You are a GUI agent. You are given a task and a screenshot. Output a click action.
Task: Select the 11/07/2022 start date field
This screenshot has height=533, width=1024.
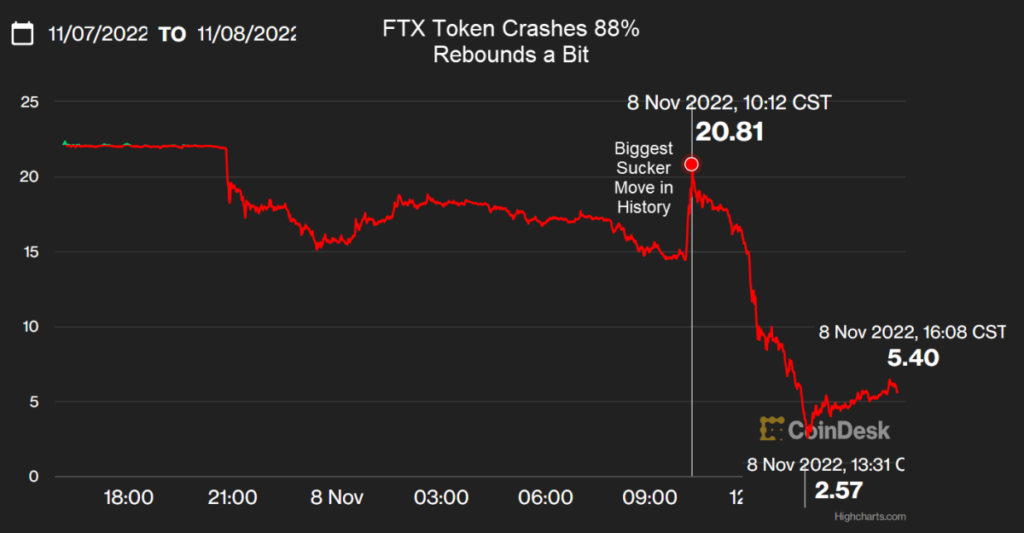point(98,34)
